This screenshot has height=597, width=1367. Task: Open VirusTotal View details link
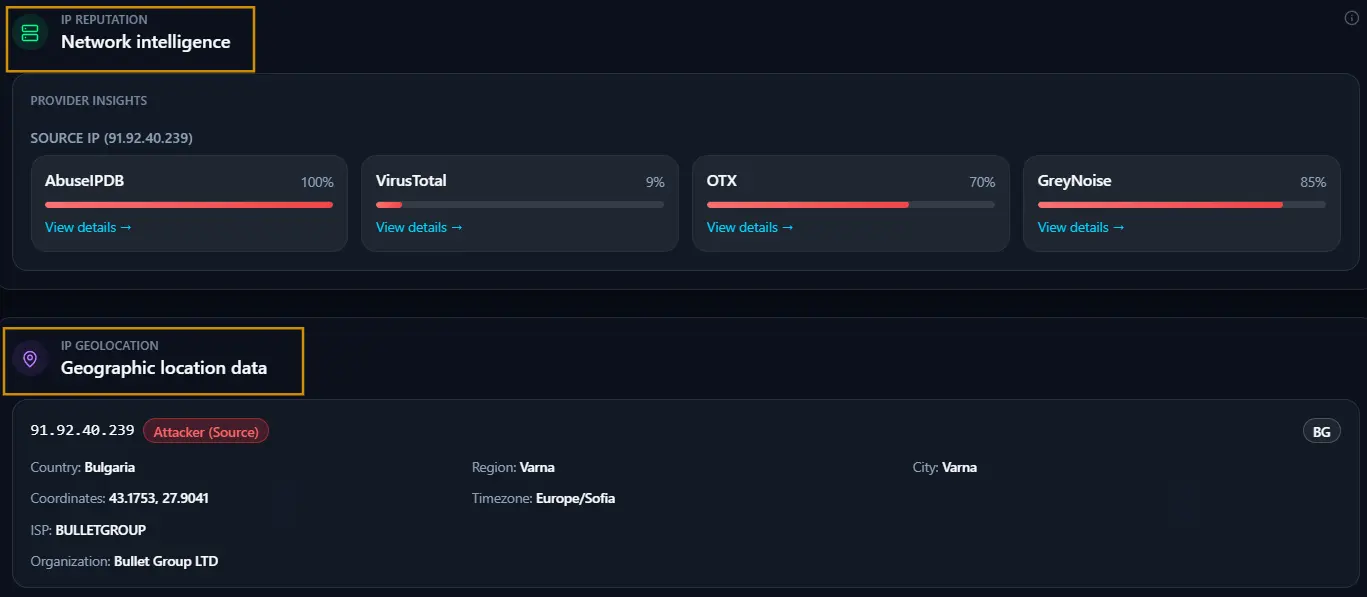[x=419, y=227]
